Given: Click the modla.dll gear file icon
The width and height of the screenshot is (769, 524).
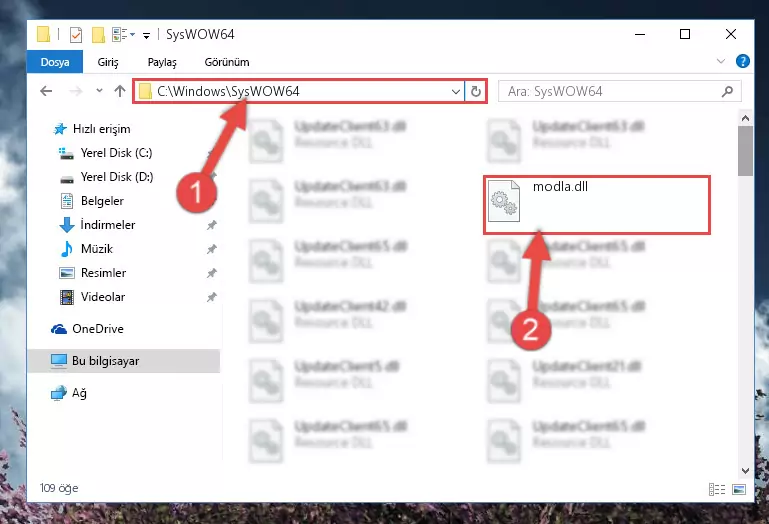Looking at the screenshot, I should pos(504,201).
